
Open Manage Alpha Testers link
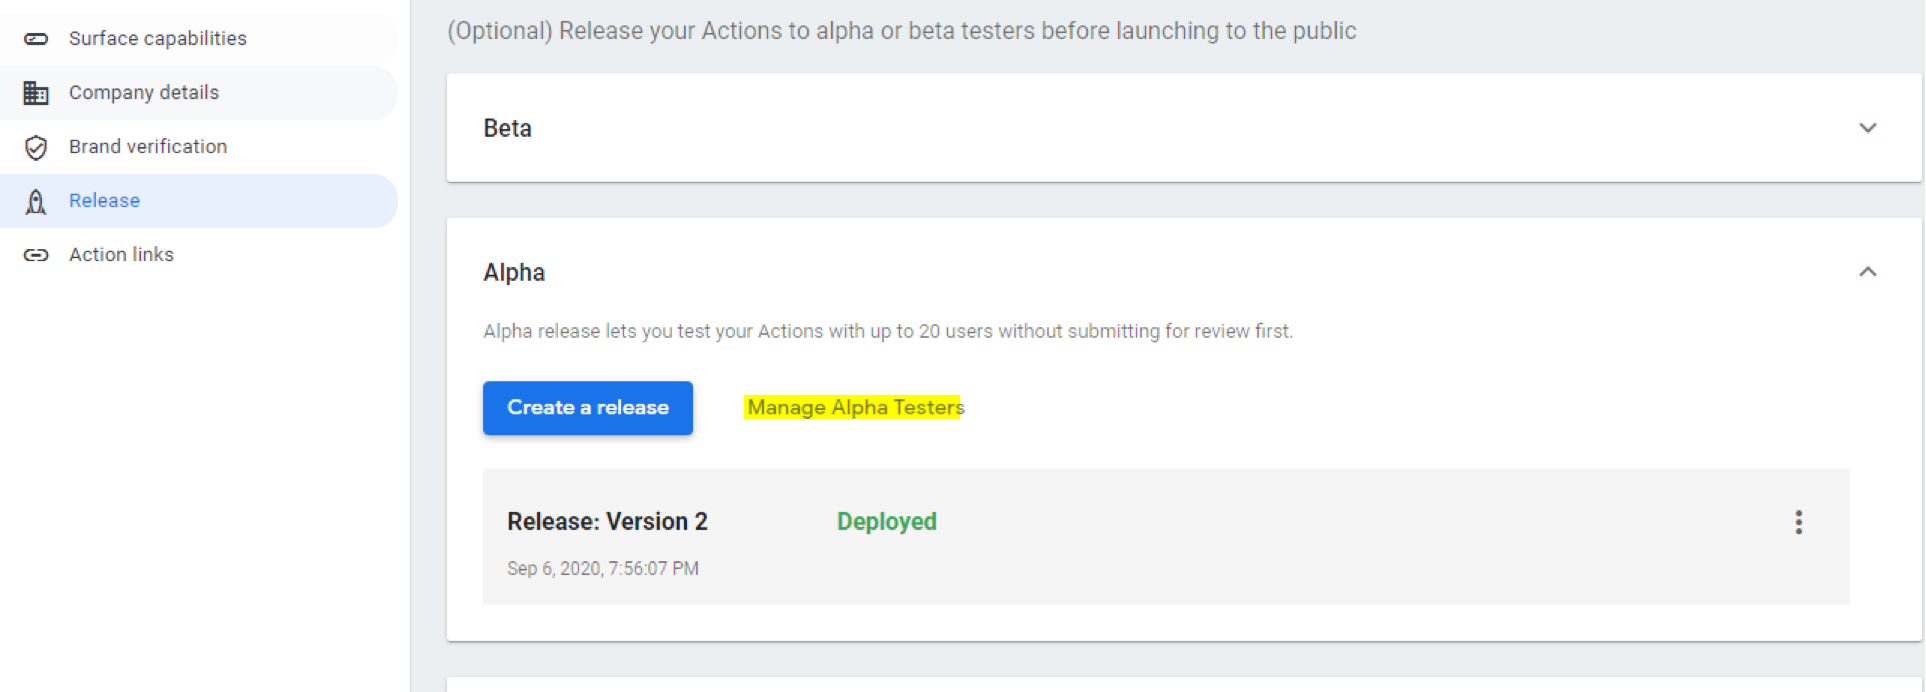pyautogui.click(x=855, y=407)
